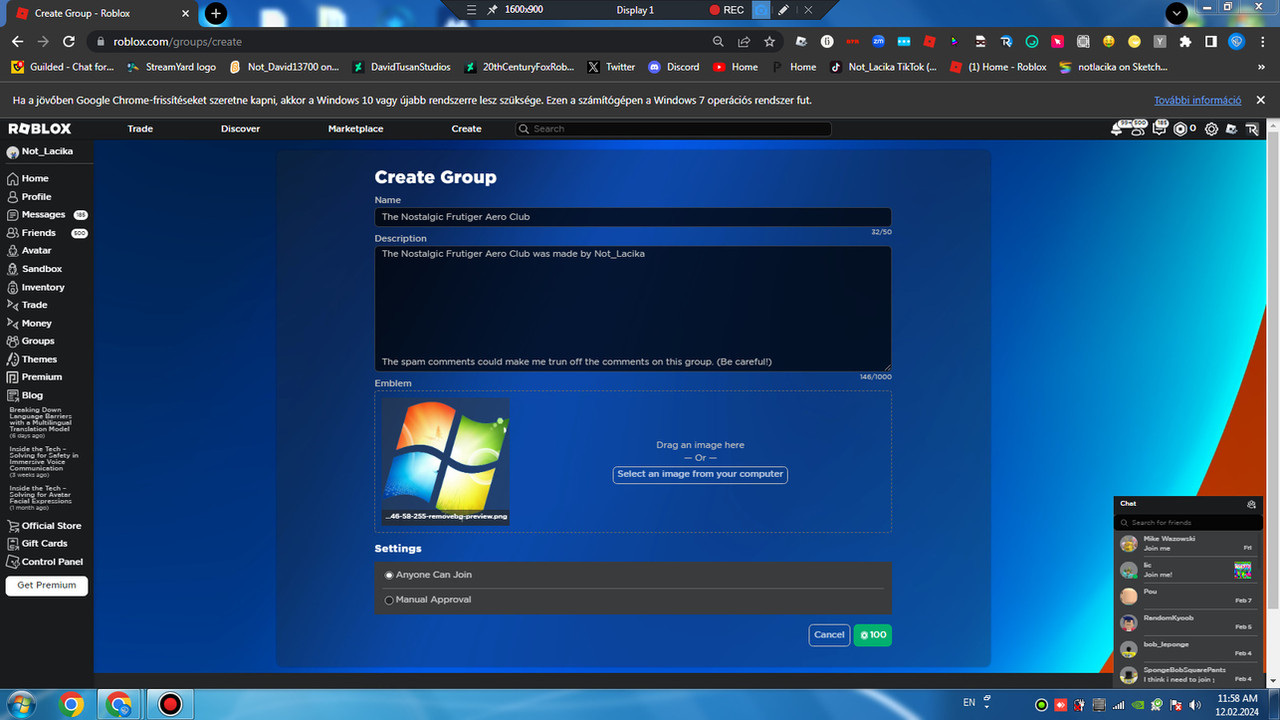Click the recorder pencil annotate icon
This screenshot has width=1280, height=720.
click(x=784, y=10)
